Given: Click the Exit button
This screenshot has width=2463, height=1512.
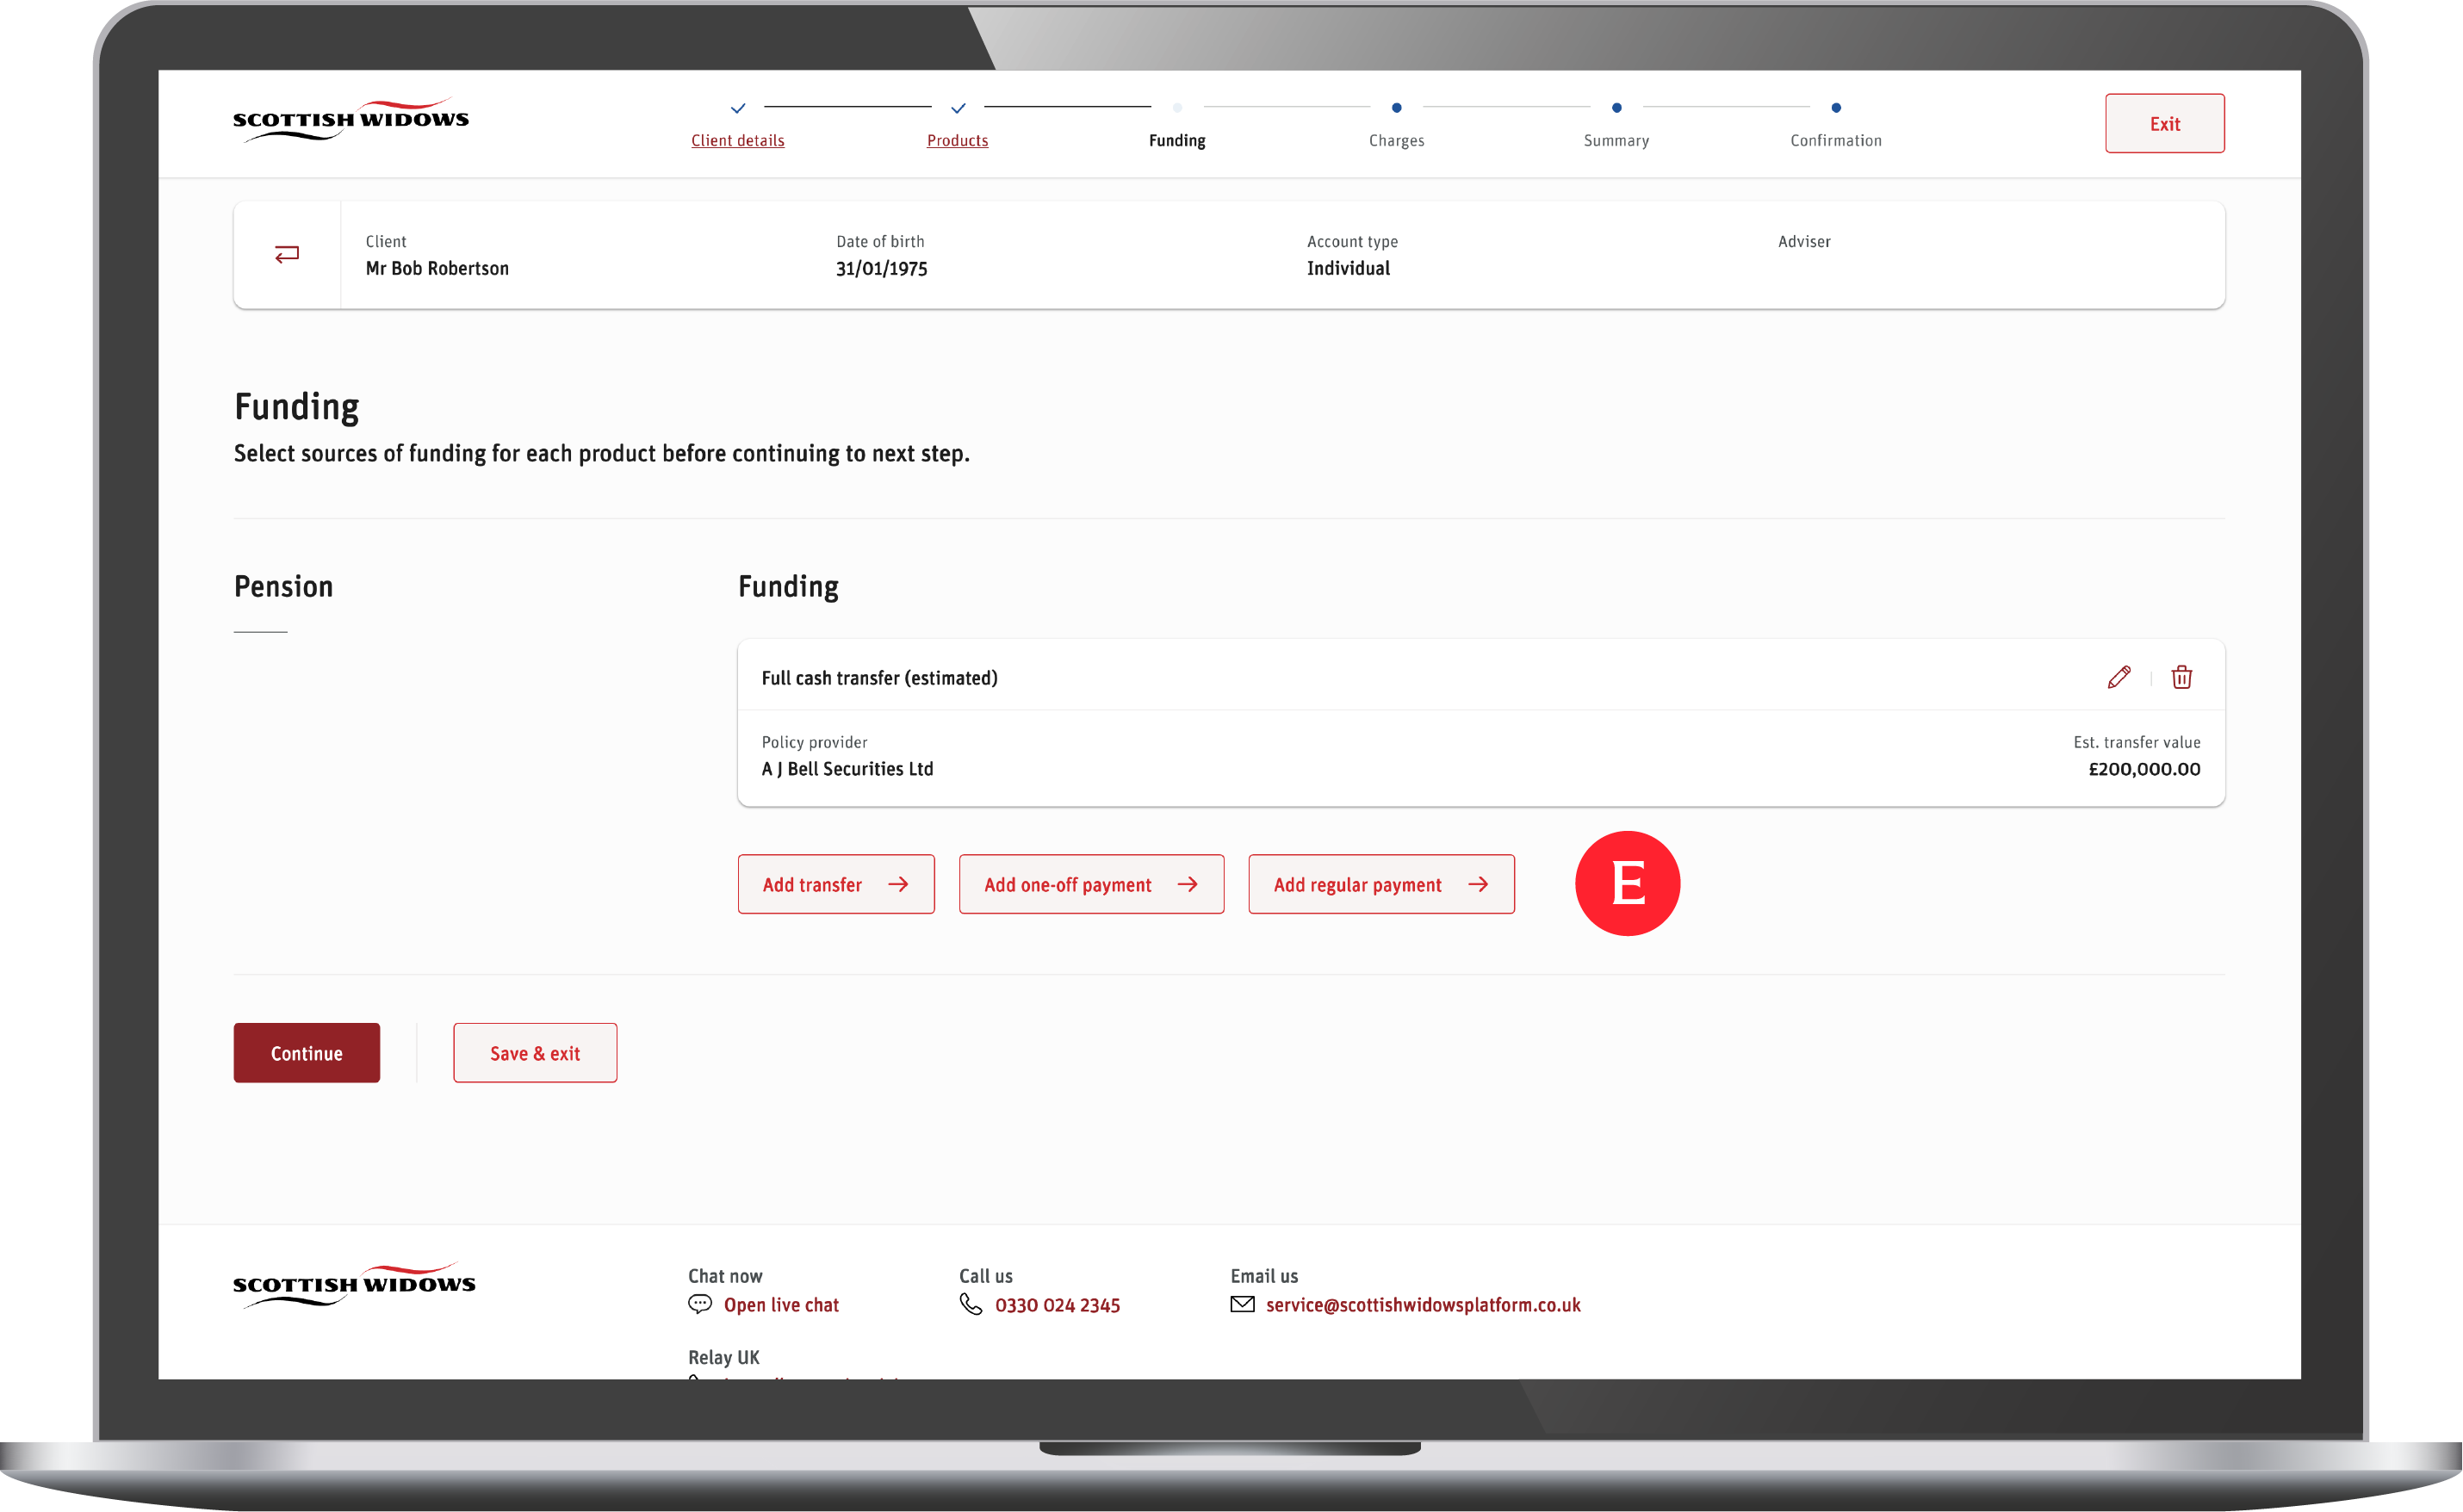Looking at the screenshot, I should (2164, 123).
